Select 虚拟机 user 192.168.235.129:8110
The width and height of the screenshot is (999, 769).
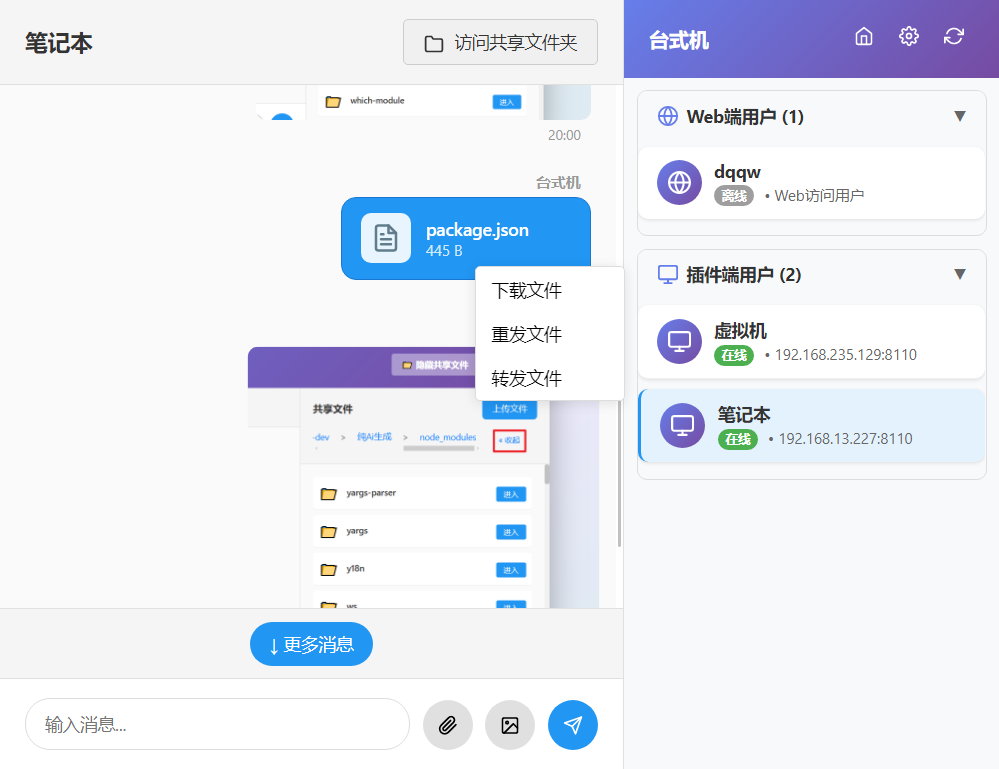(x=811, y=341)
